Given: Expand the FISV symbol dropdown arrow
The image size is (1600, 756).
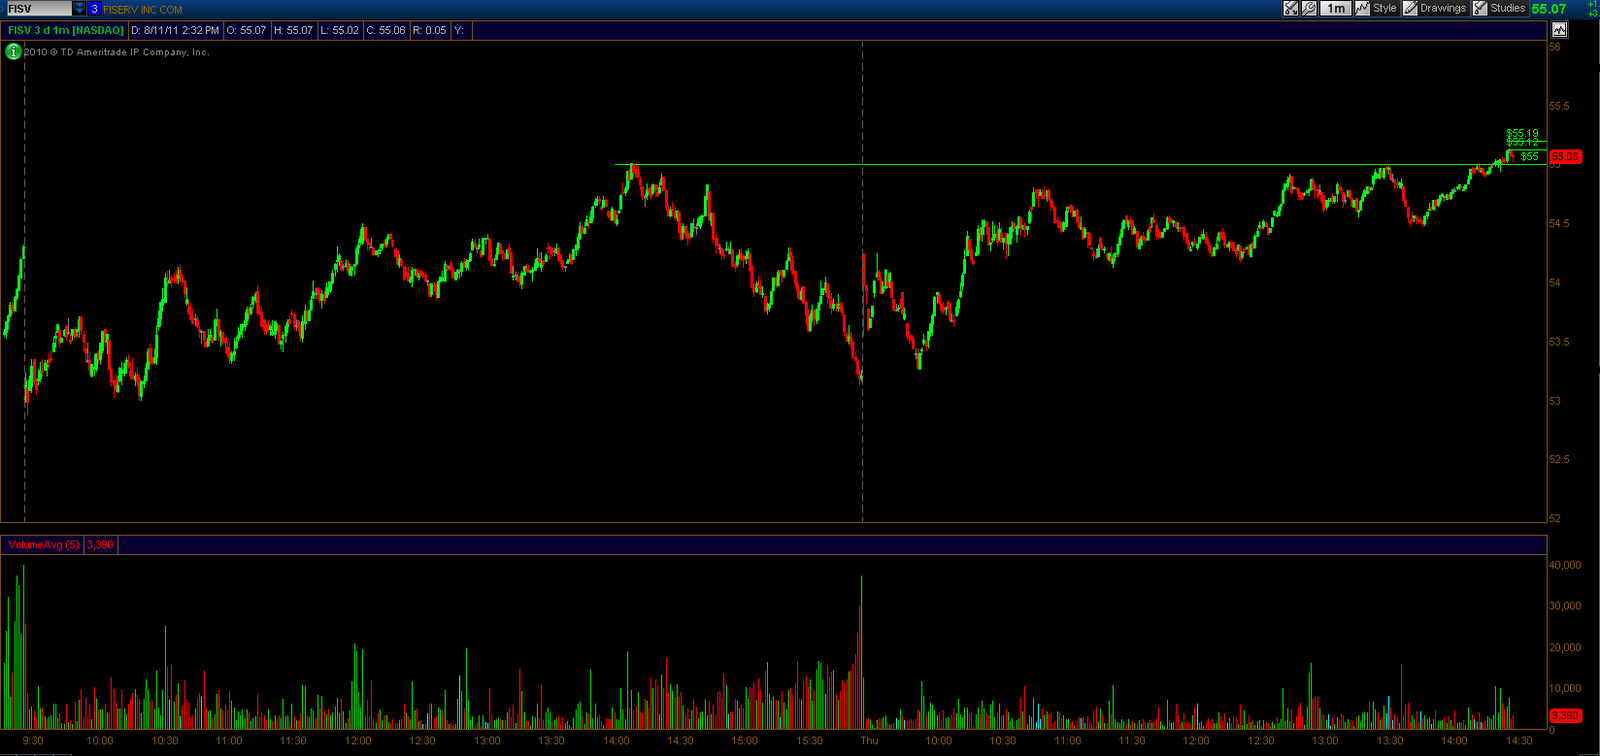Looking at the screenshot, I should coord(80,8).
